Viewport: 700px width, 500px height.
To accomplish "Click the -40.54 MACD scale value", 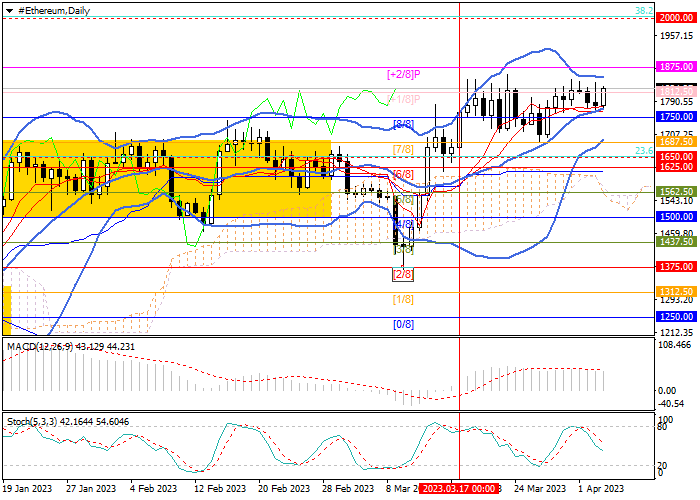I will pyautogui.click(x=672, y=404).
